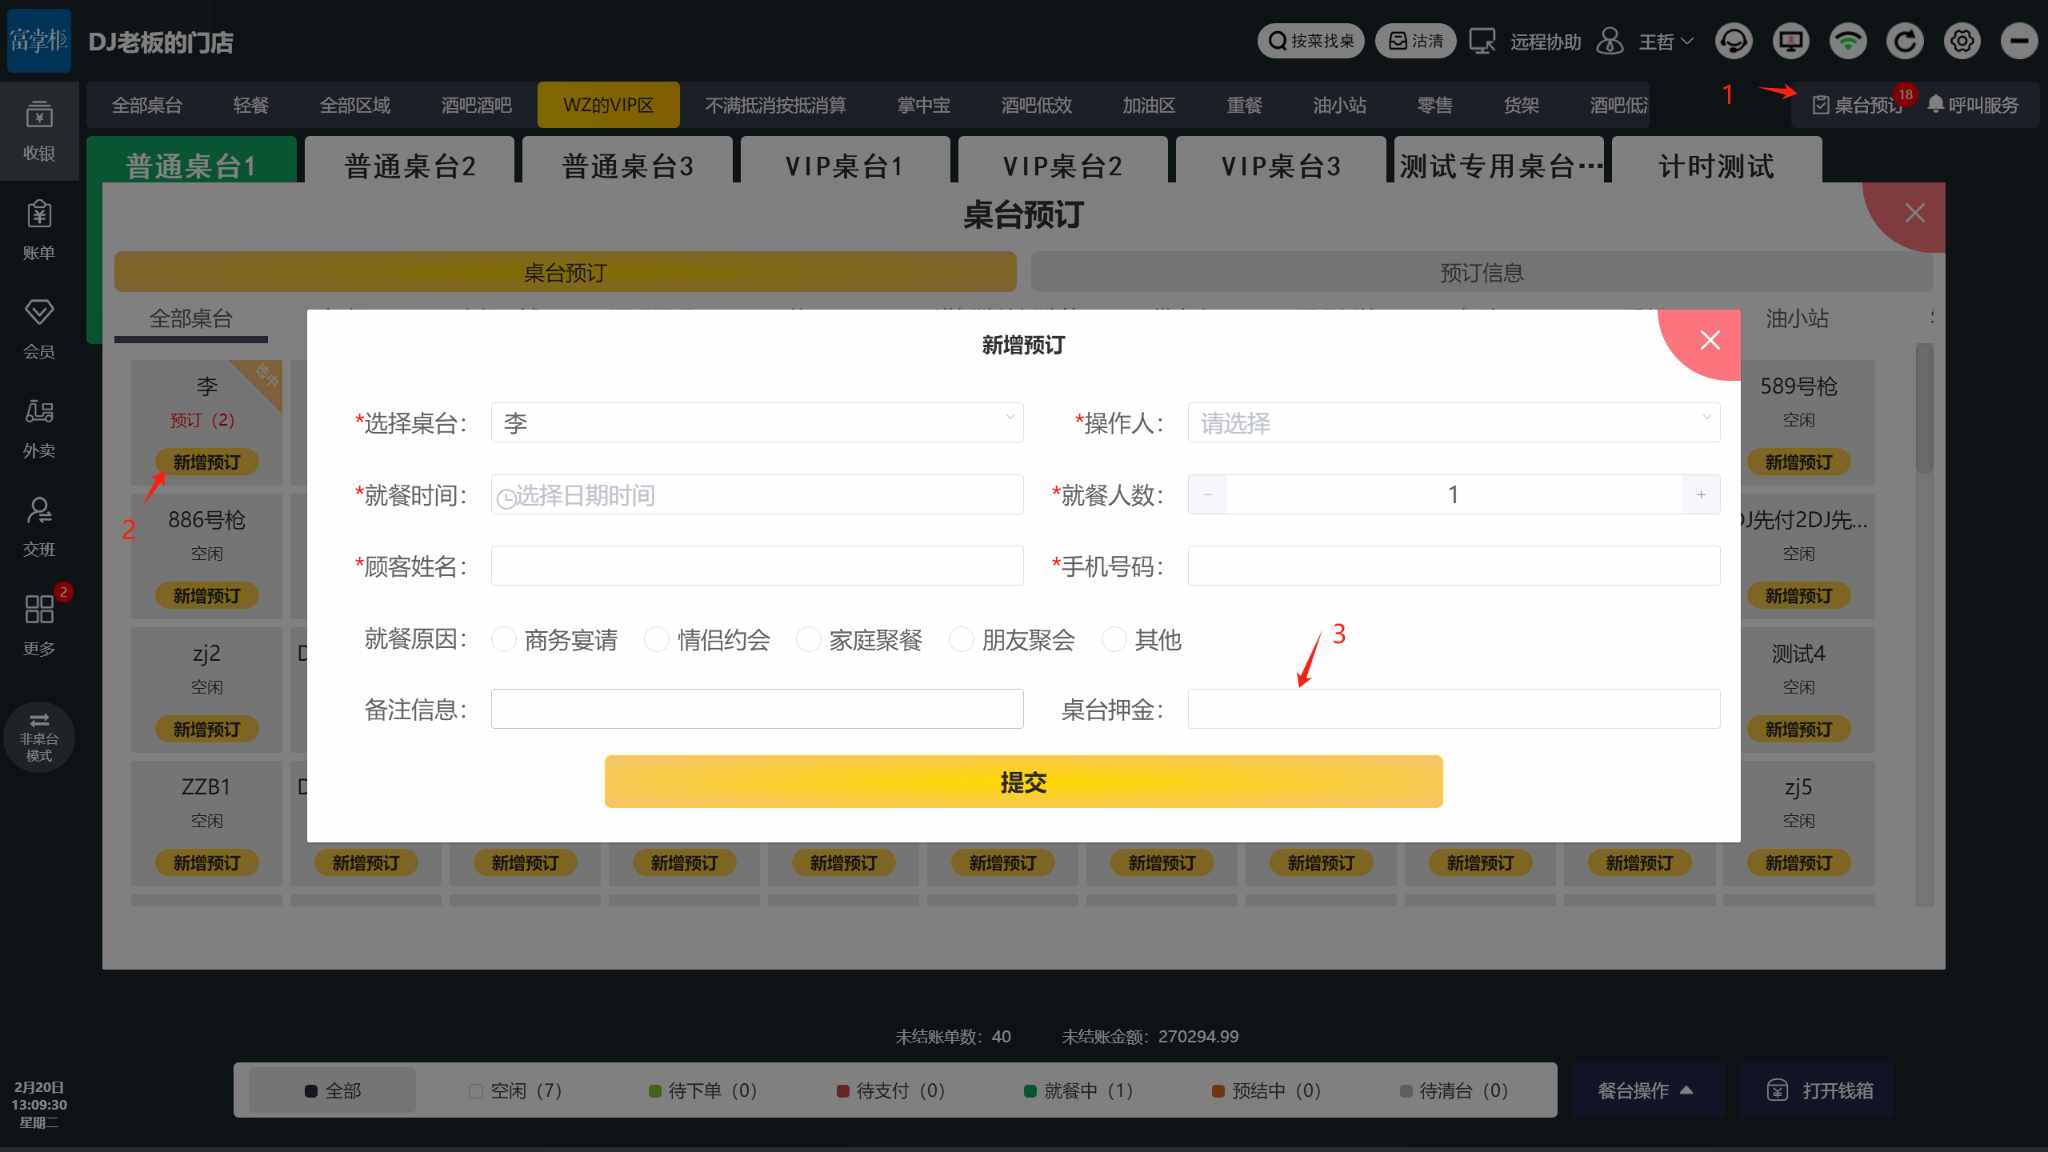Filter tables by 空闲 (7) status
Viewport: 2048px width, 1152px height.
click(x=516, y=1090)
